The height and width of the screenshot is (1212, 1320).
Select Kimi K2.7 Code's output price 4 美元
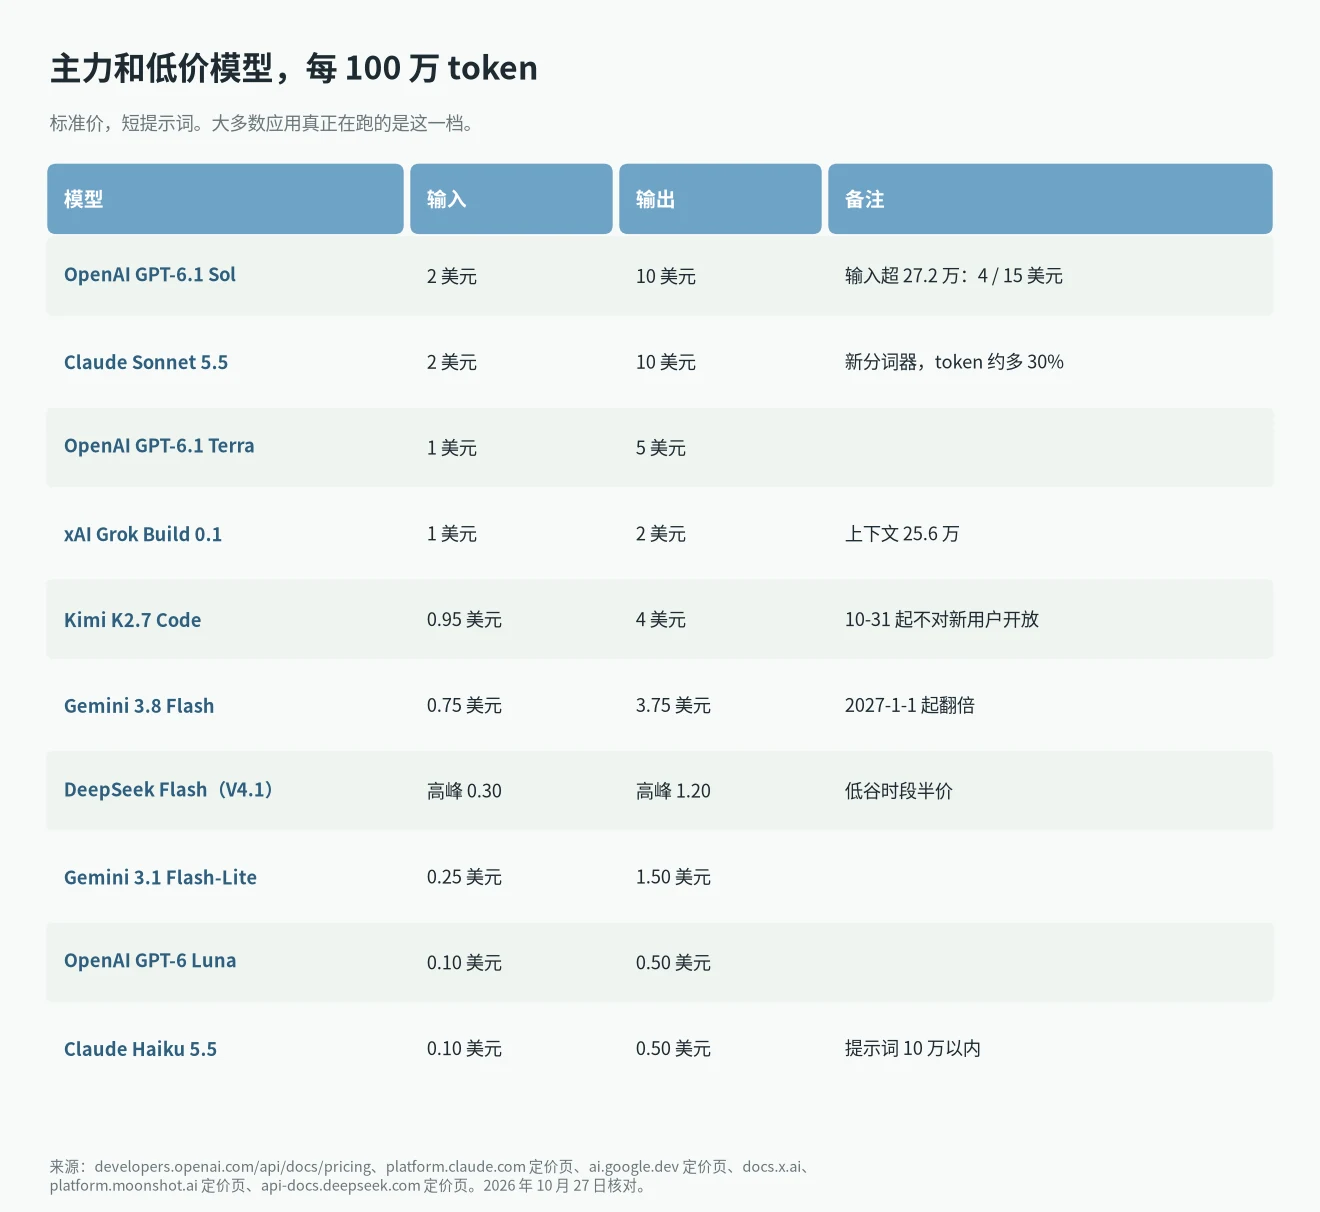(x=661, y=620)
